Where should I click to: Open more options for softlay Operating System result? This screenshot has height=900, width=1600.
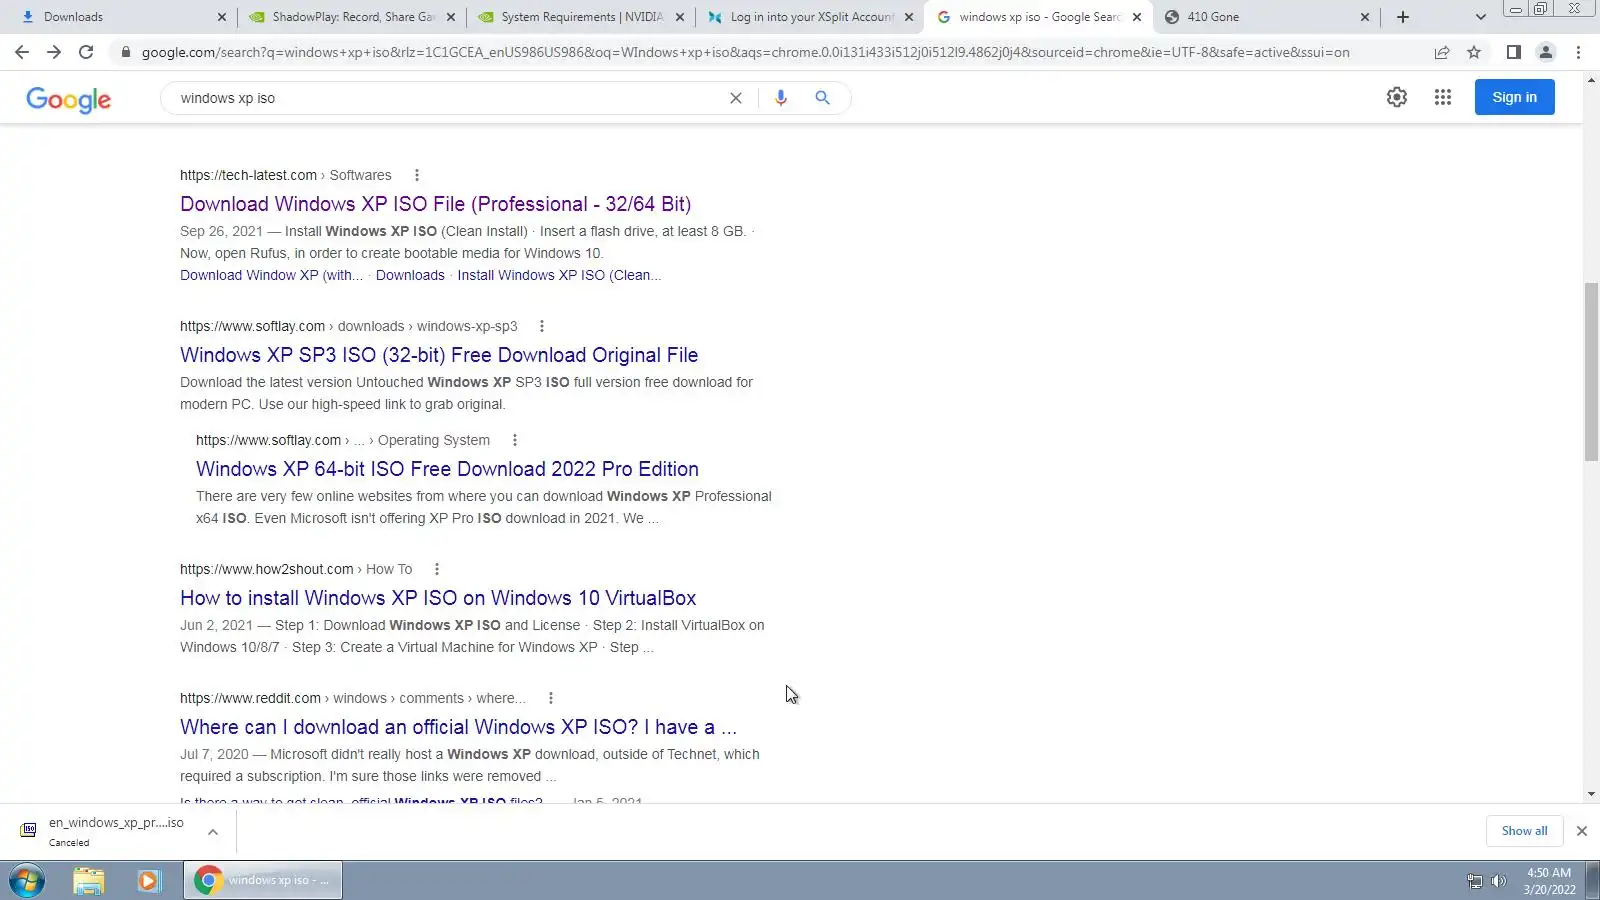[x=515, y=440]
